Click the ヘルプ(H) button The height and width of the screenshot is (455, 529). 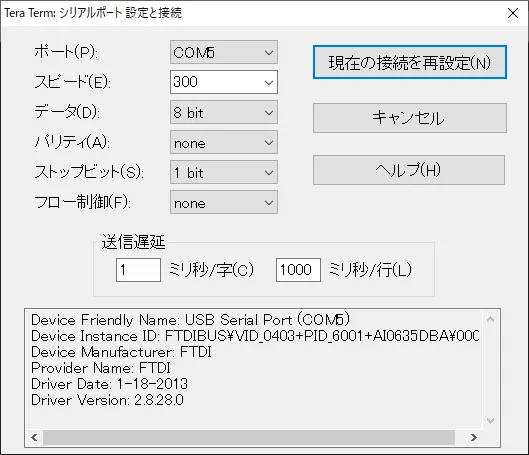[409, 170]
